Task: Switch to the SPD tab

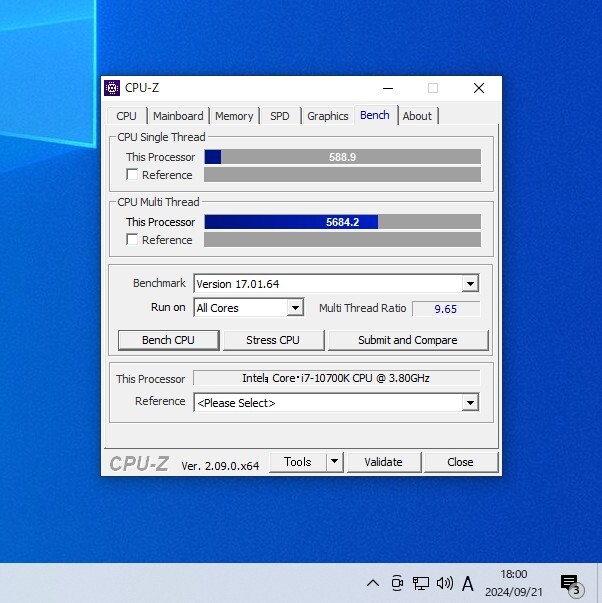Action: (x=280, y=116)
